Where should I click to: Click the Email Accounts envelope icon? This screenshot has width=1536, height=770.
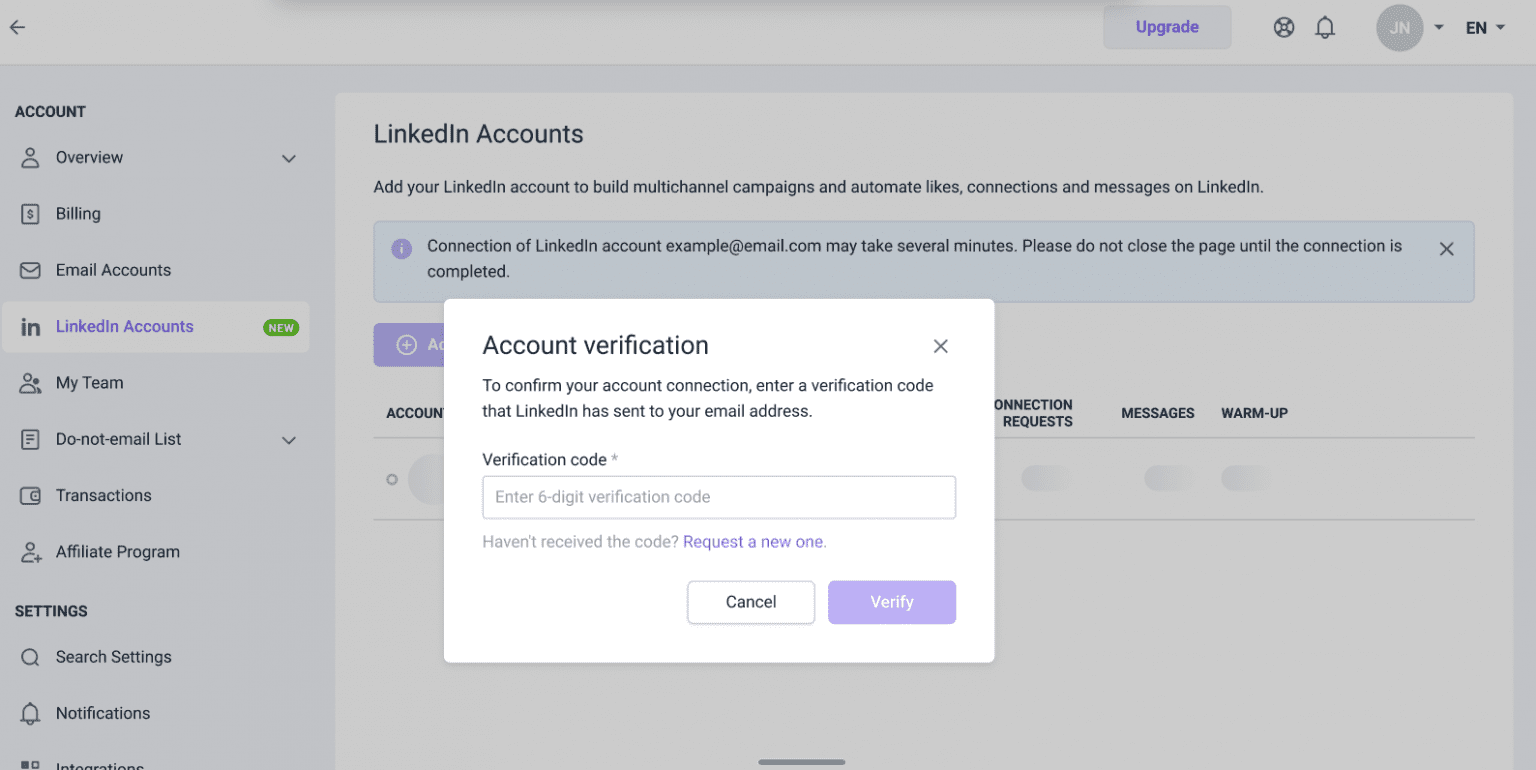tap(30, 269)
